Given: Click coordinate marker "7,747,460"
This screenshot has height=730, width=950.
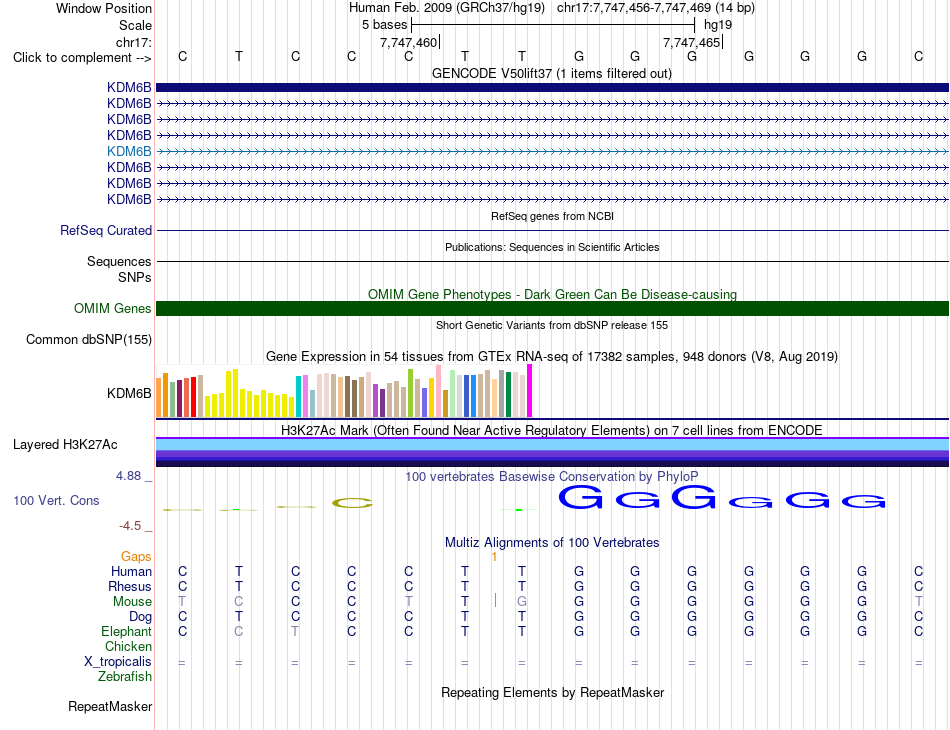Looking at the screenshot, I should [408, 42].
